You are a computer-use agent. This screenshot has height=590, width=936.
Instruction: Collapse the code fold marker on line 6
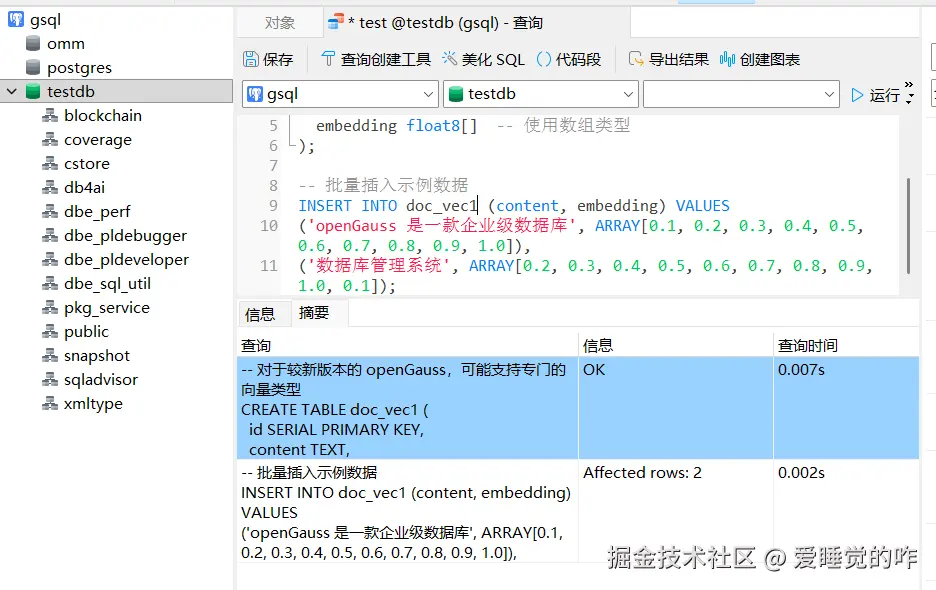point(292,145)
